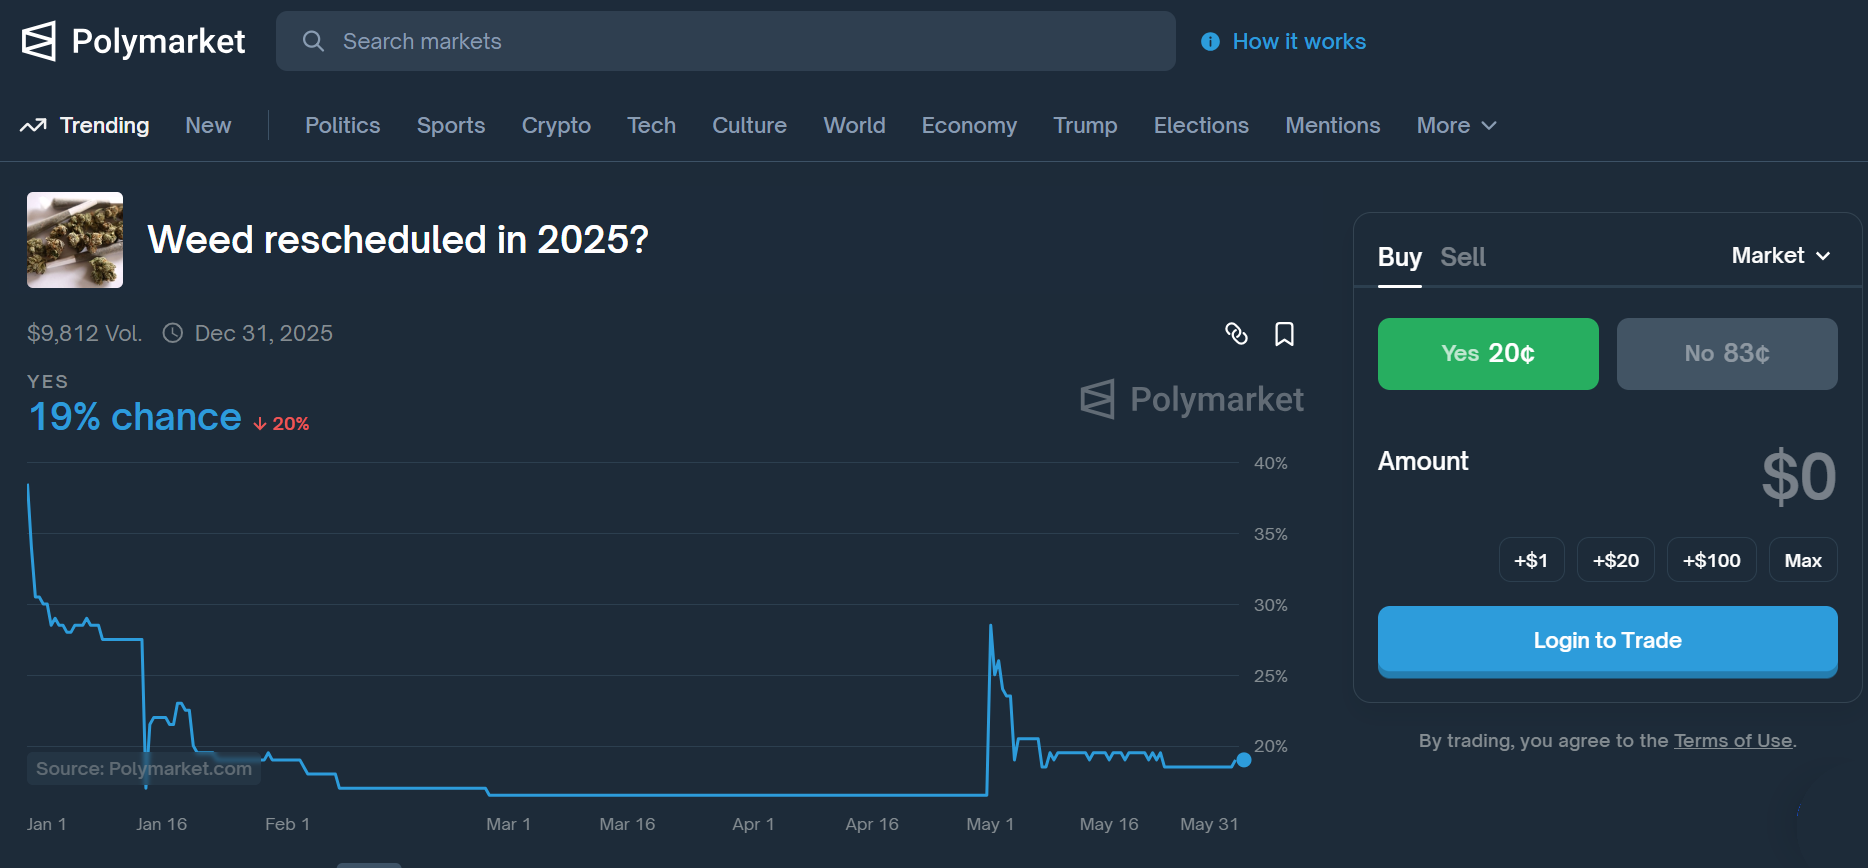Click the search magnifier icon
1868x868 pixels.
tap(313, 41)
